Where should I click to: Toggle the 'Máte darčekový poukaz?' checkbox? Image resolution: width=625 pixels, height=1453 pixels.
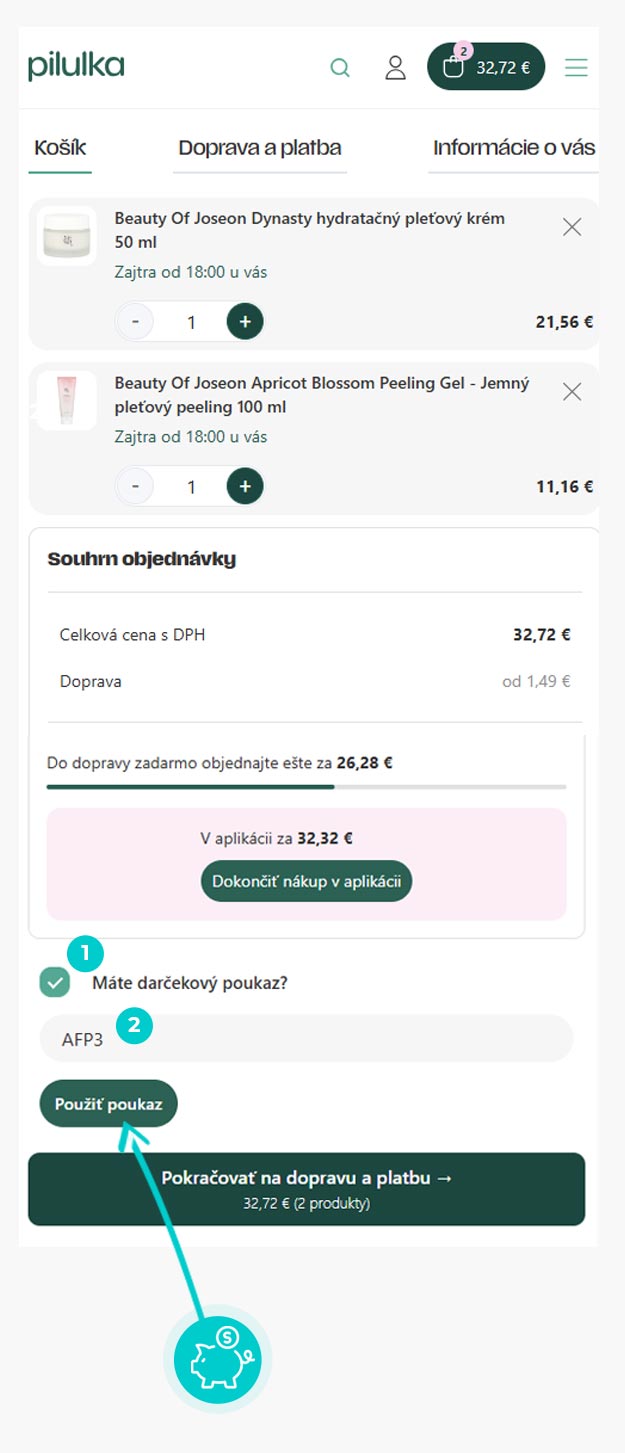tap(55, 982)
